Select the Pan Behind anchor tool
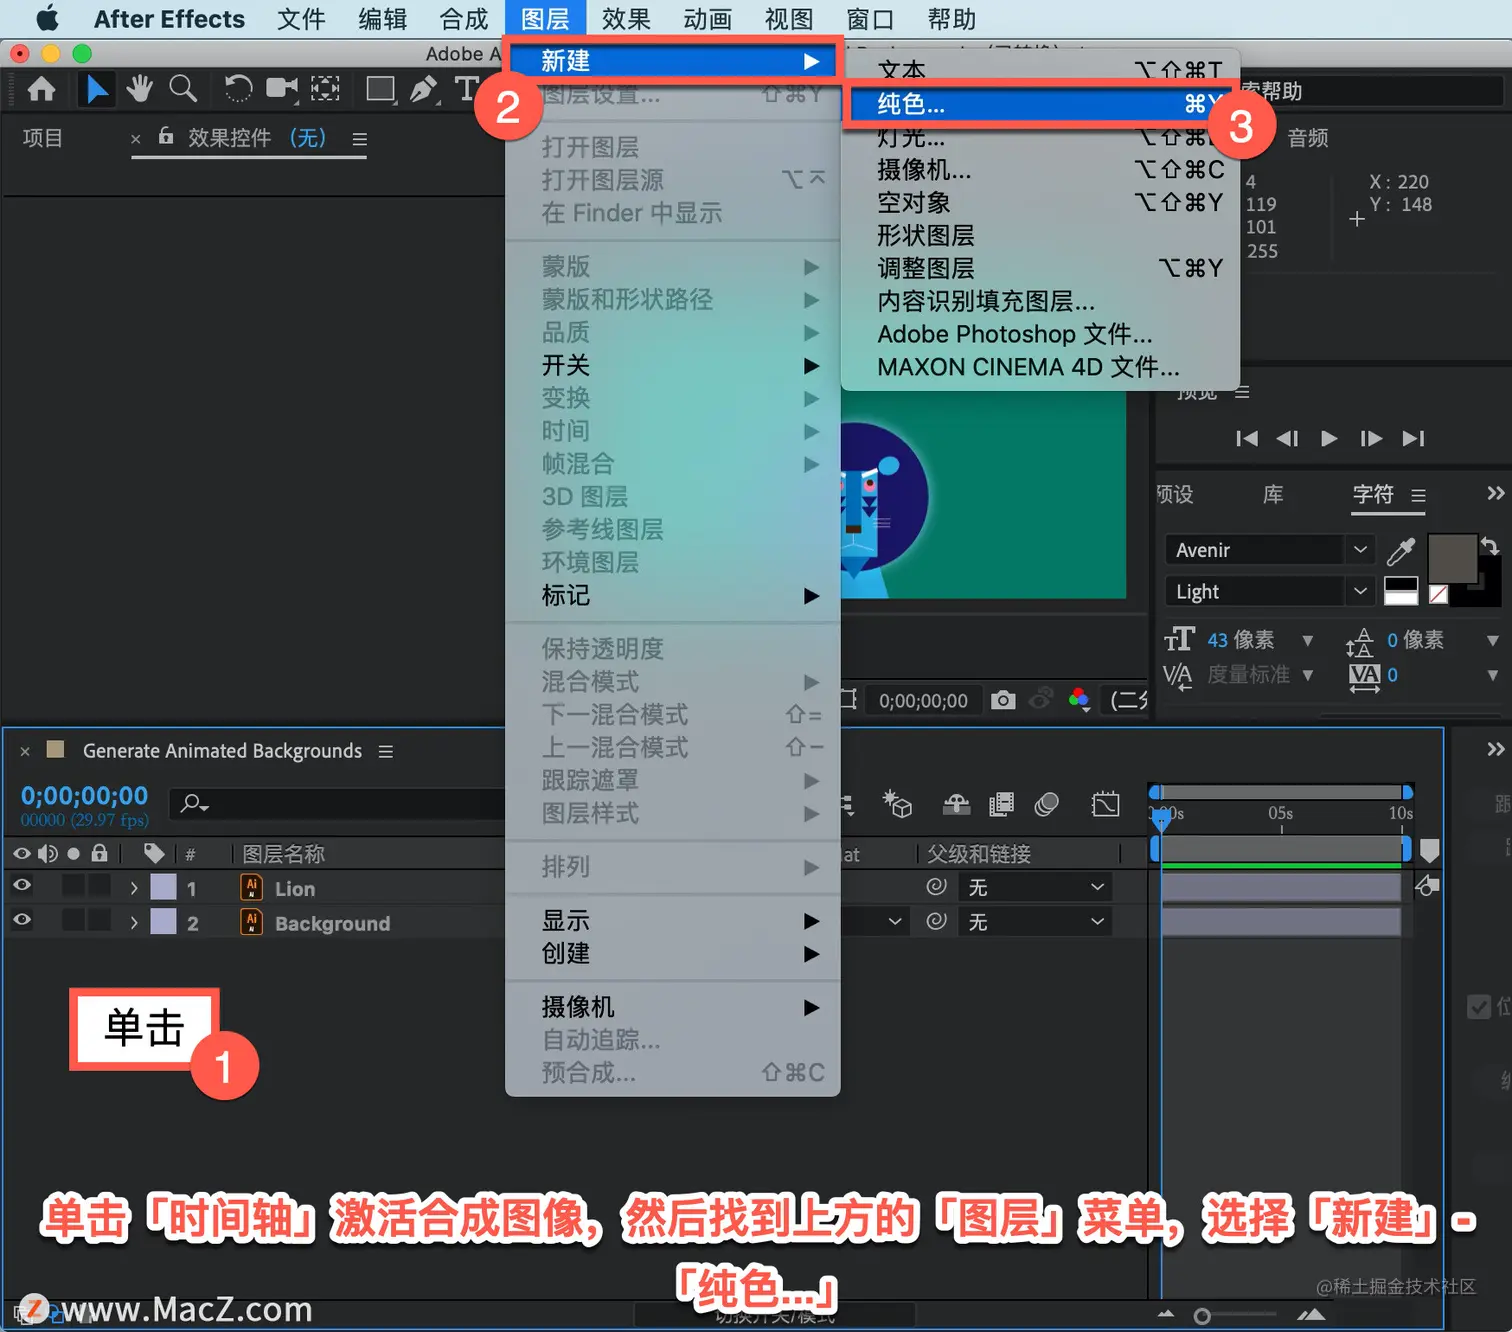Screen dimensions: 1512x1332 click(325, 90)
